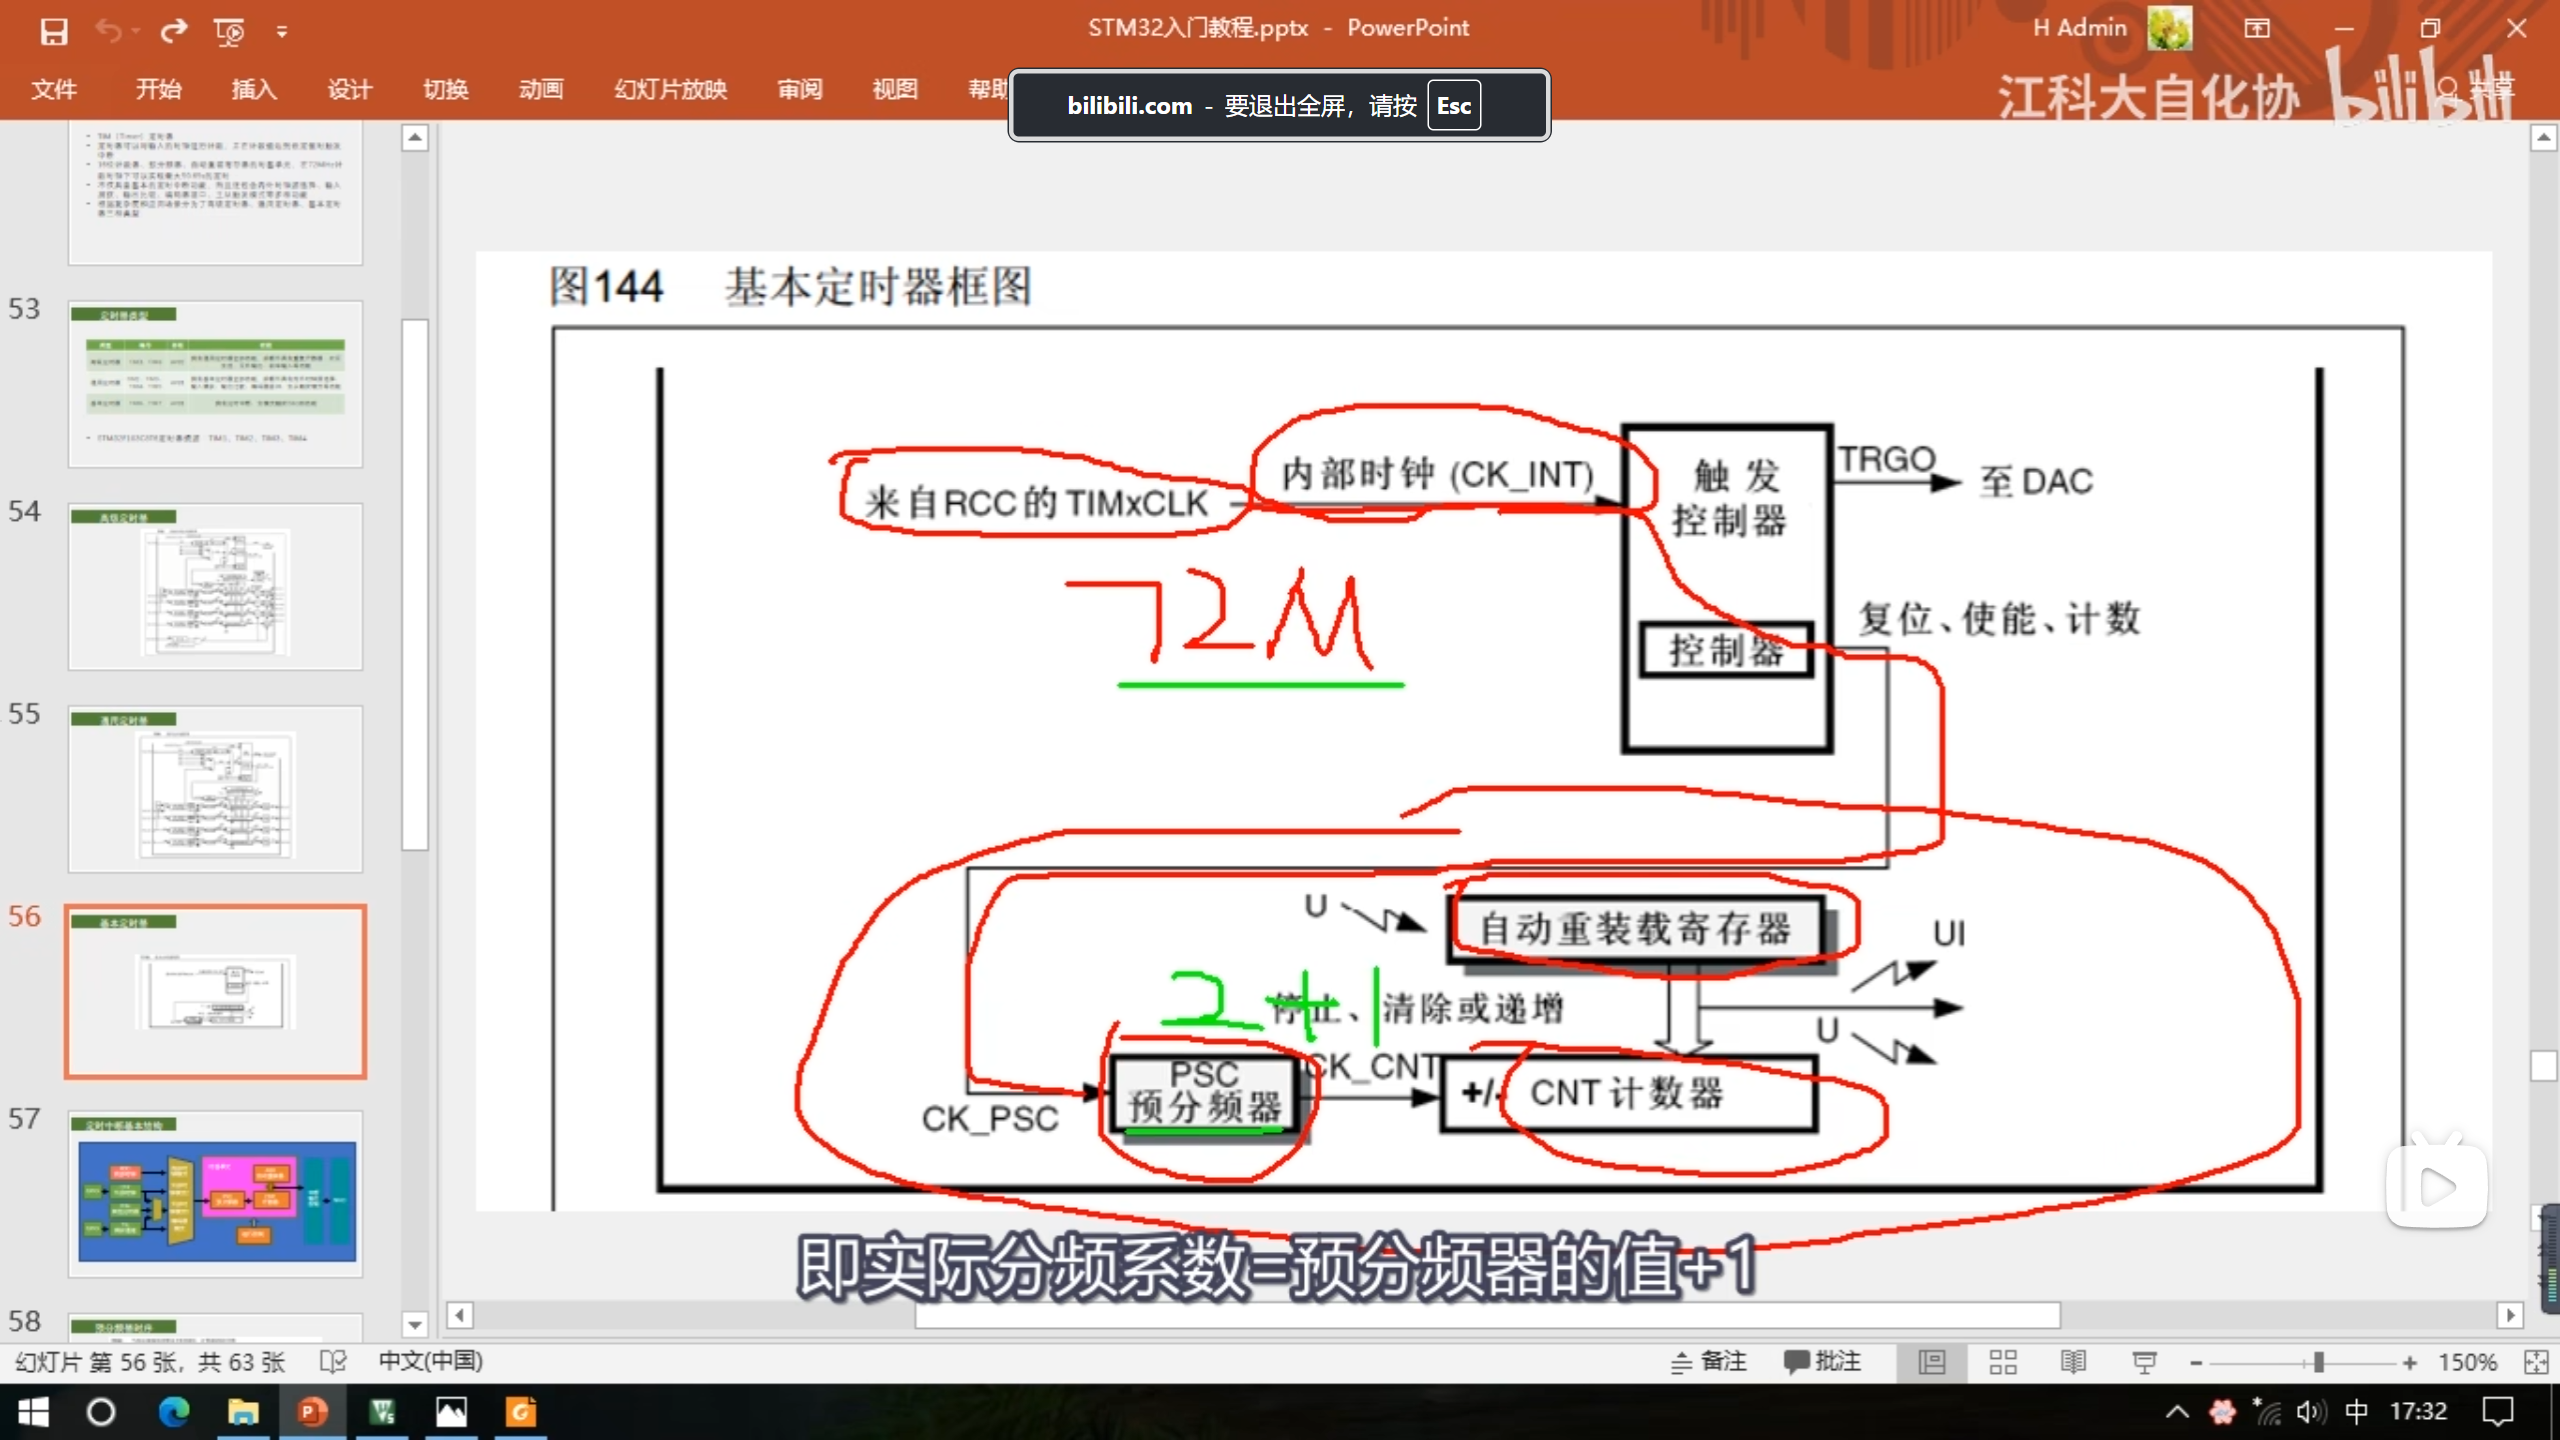This screenshot has width=2560, height=1440.
Task: Start slideshow from beginning icon in title bar
Action: [x=229, y=31]
